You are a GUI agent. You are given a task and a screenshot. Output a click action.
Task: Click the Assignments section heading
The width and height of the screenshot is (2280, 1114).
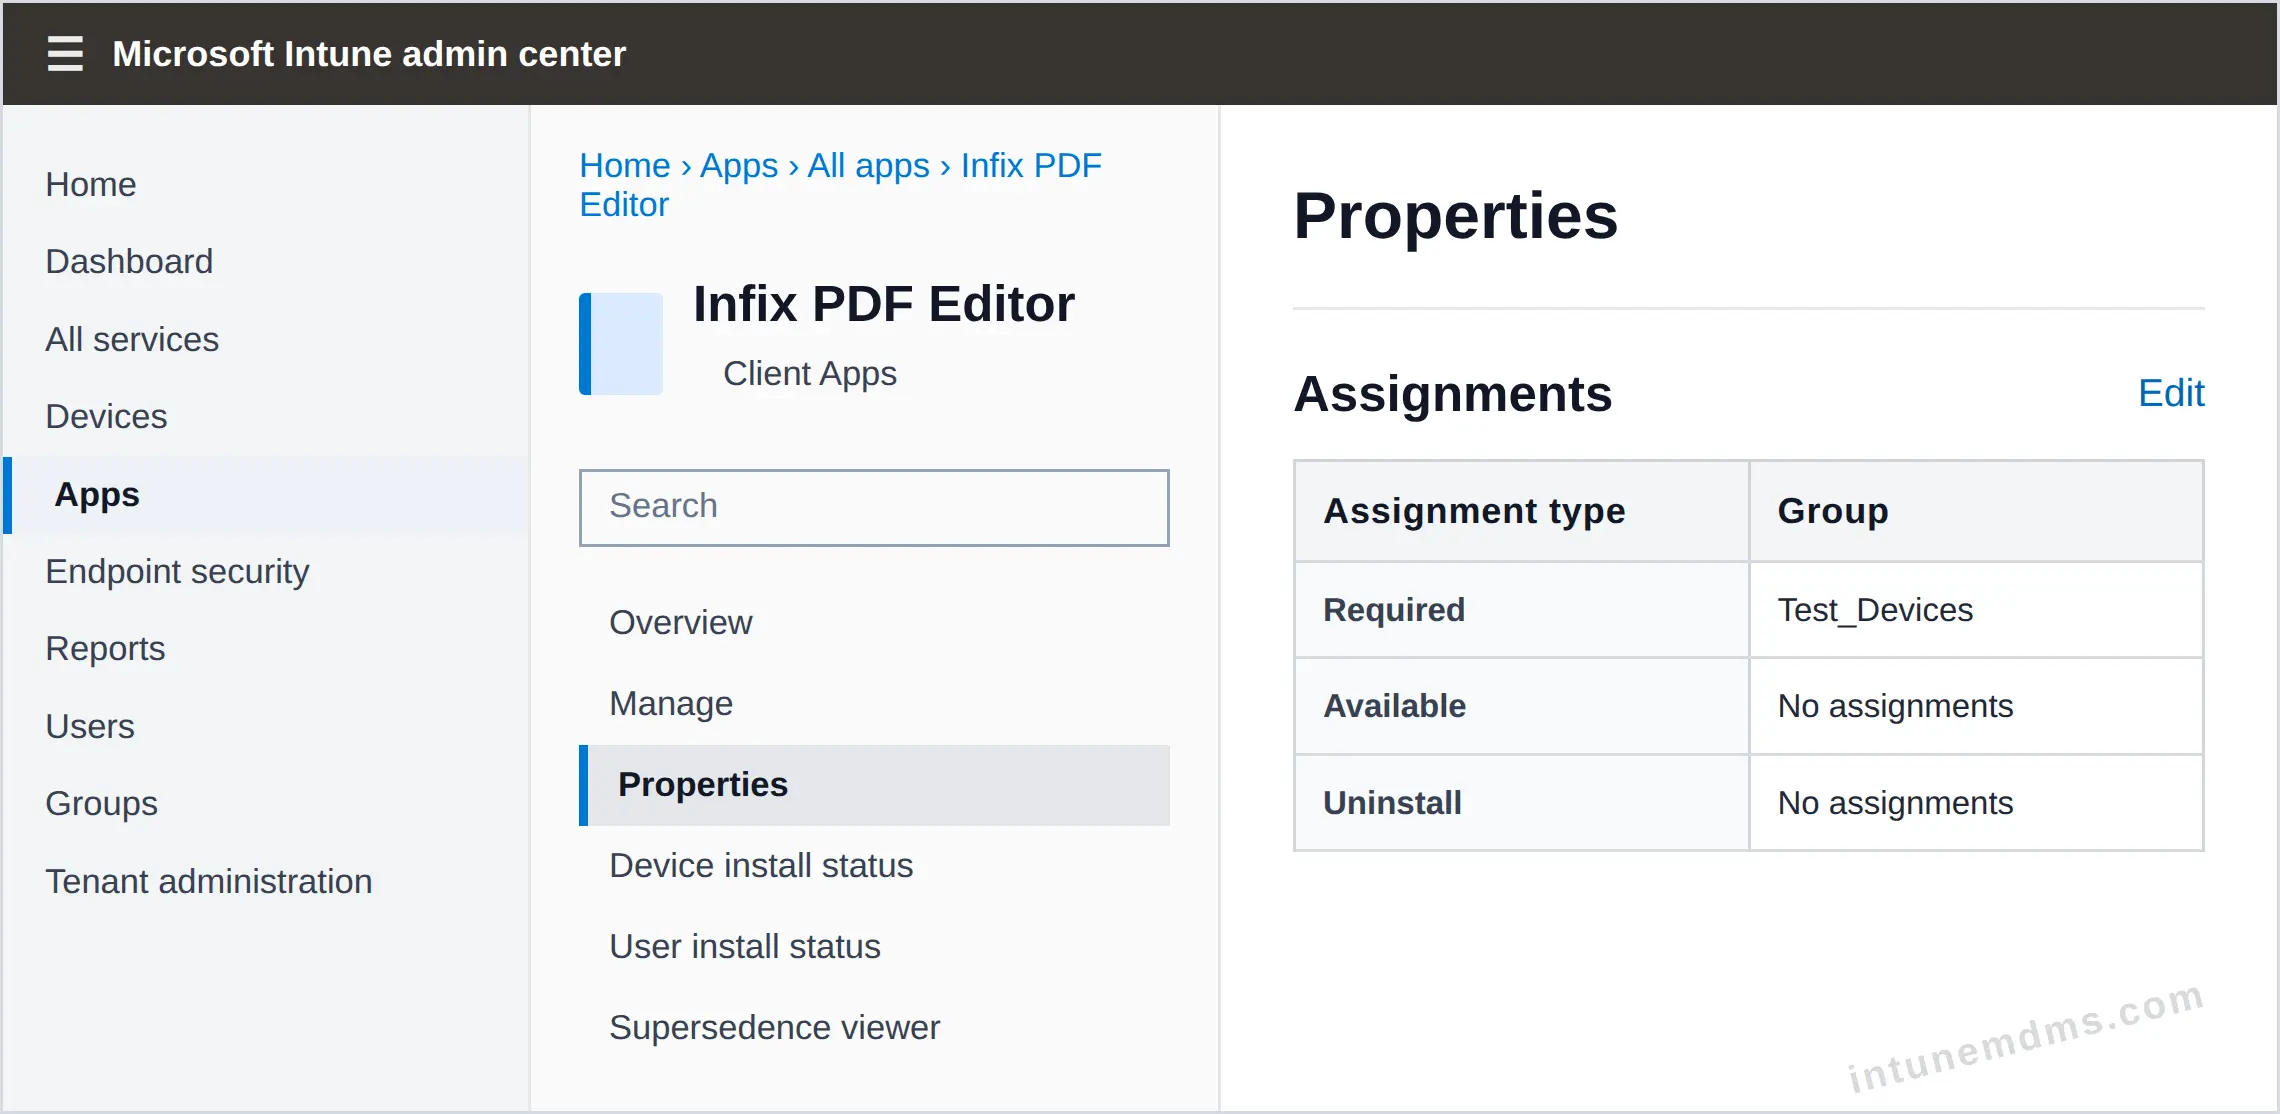[1453, 393]
